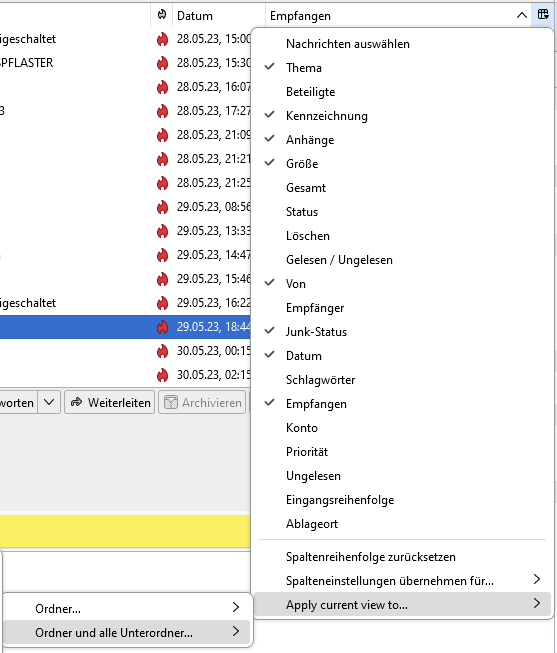Click junk flame icon for 28.05.23, 15:00
Screen dimensions: 557x653
pos(162,39)
